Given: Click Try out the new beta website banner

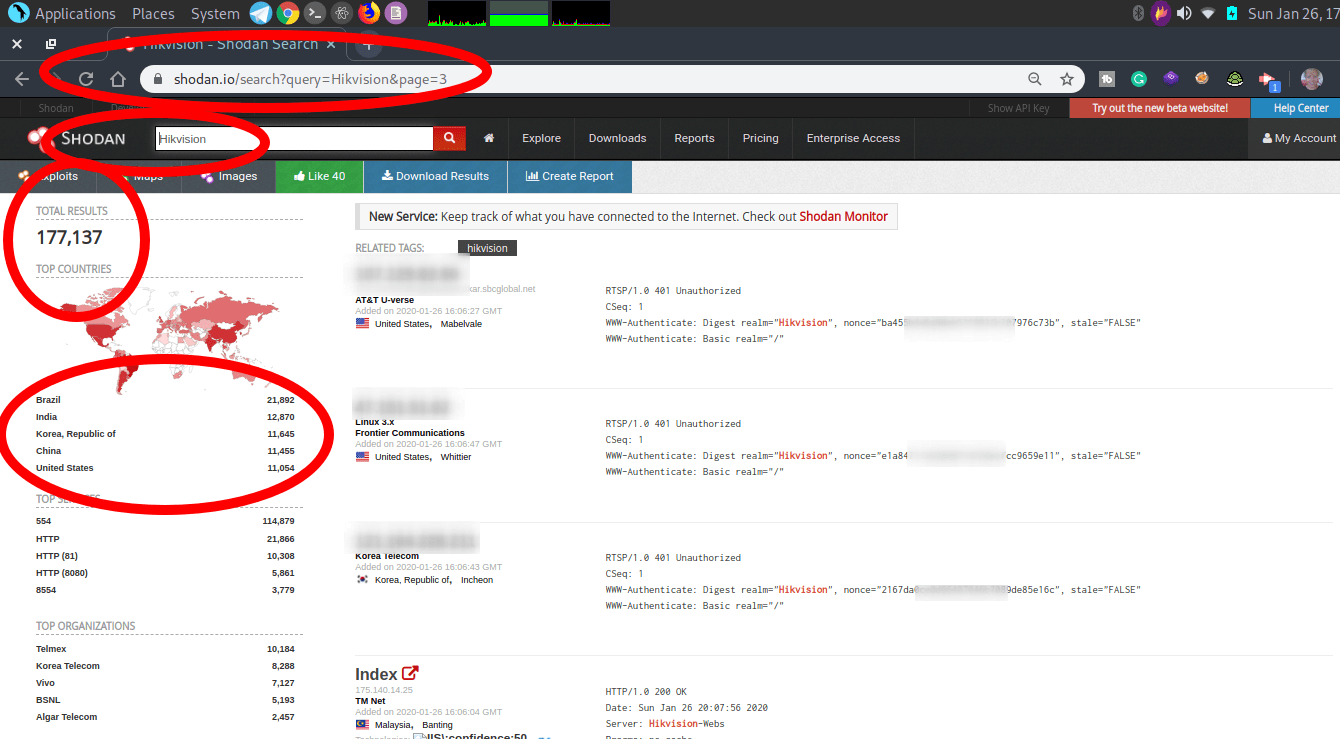Looking at the screenshot, I should point(1159,108).
